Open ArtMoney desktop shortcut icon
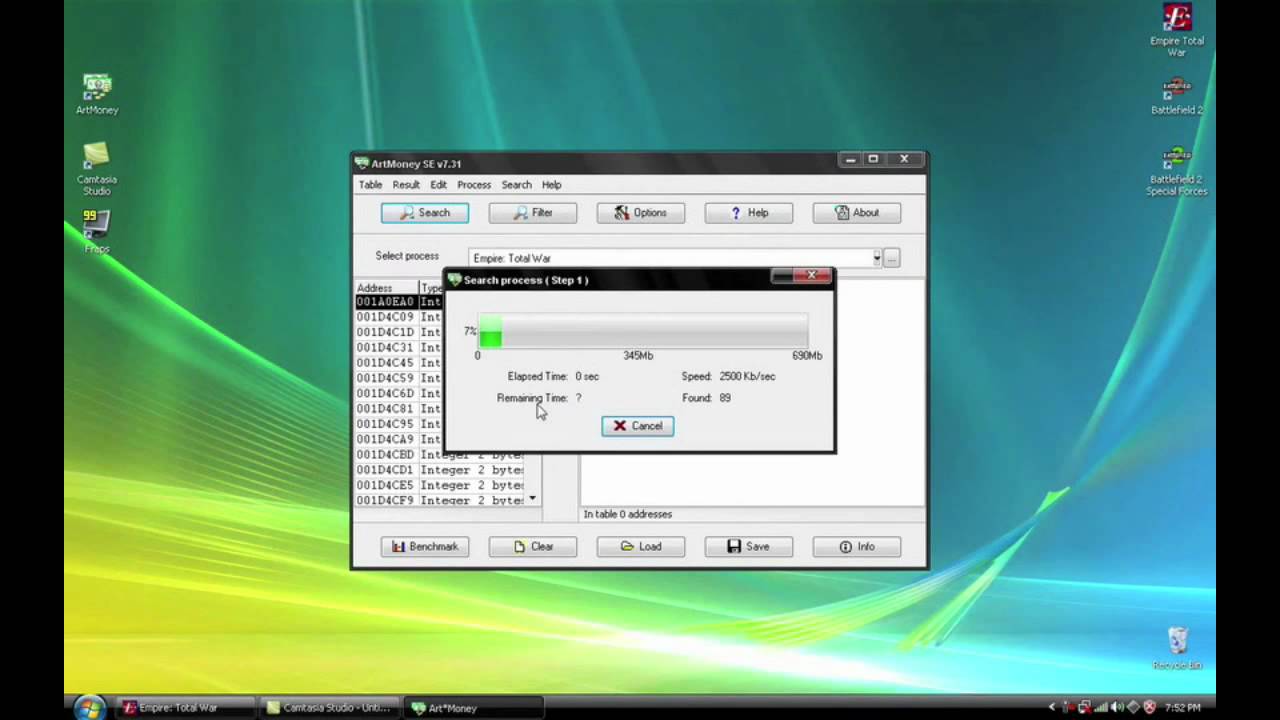 (x=97, y=94)
